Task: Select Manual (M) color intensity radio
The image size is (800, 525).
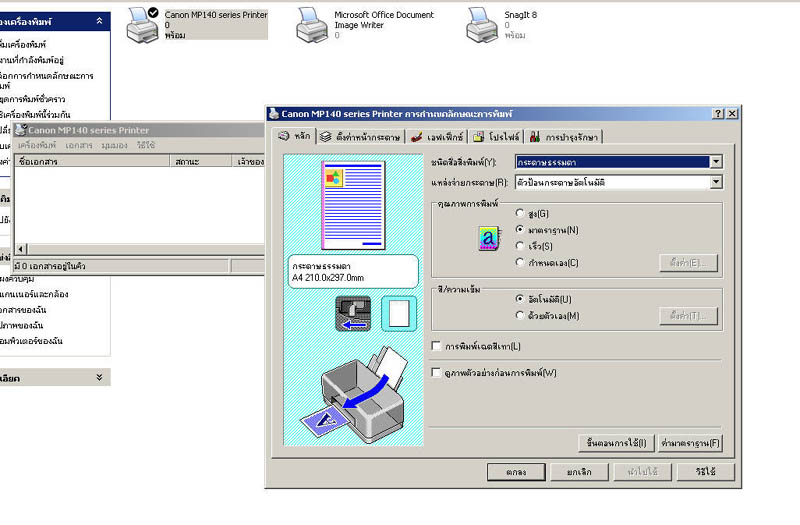Action: [520, 315]
